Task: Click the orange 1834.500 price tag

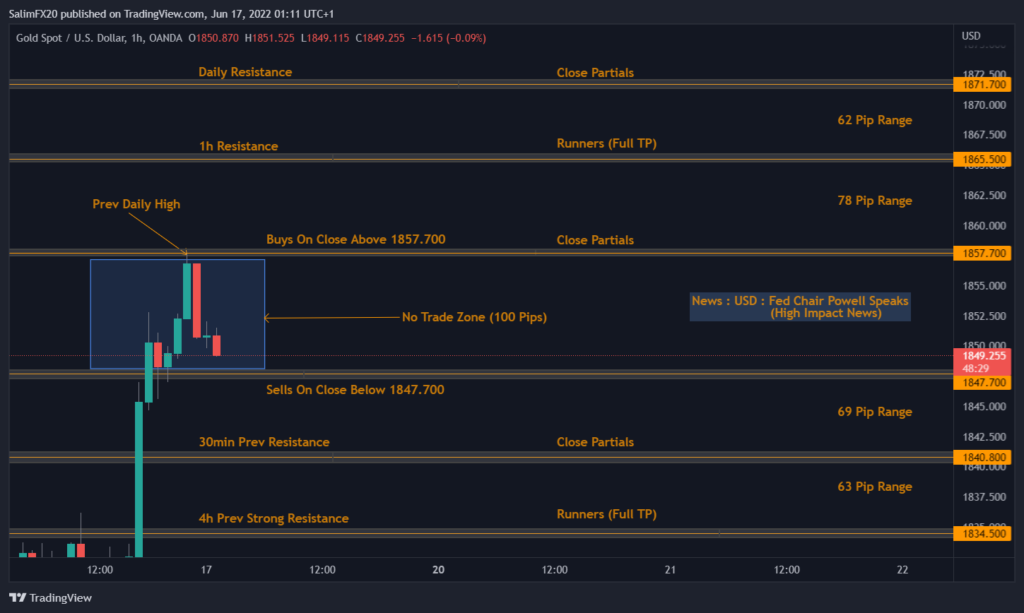Action: [x=982, y=533]
